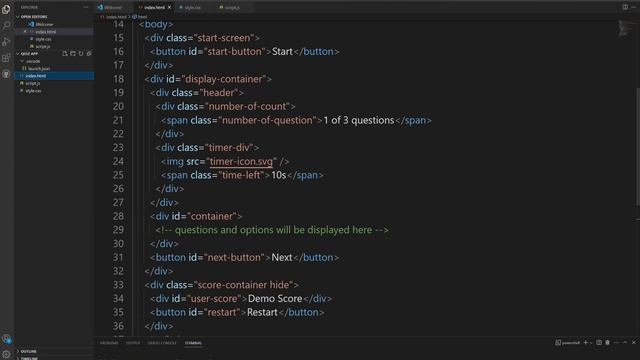Open the OUTPUT panel tab
Image resolution: width=640 pixels, height=360 pixels.
(x=133, y=343)
